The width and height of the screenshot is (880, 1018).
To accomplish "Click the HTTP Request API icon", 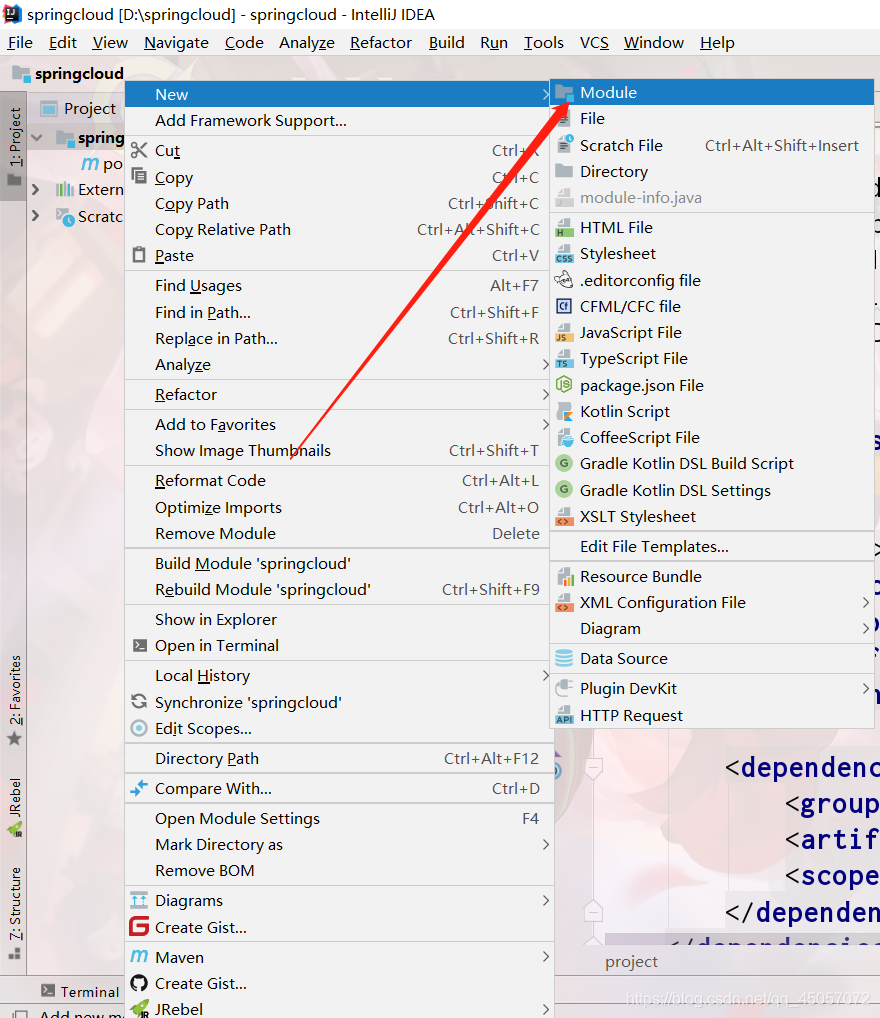I will [x=564, y=715].
